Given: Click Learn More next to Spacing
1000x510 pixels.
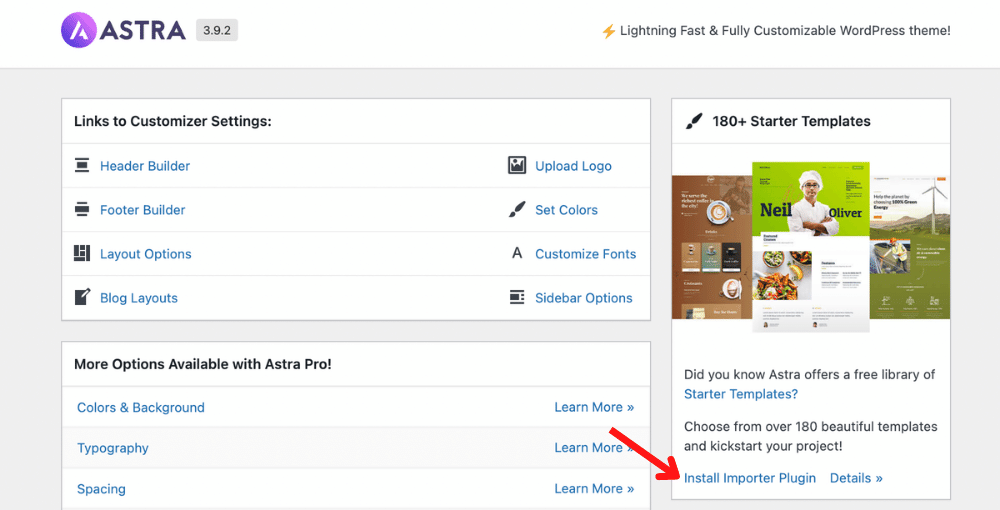Looking at the screenshot, I should click(594, 489).
